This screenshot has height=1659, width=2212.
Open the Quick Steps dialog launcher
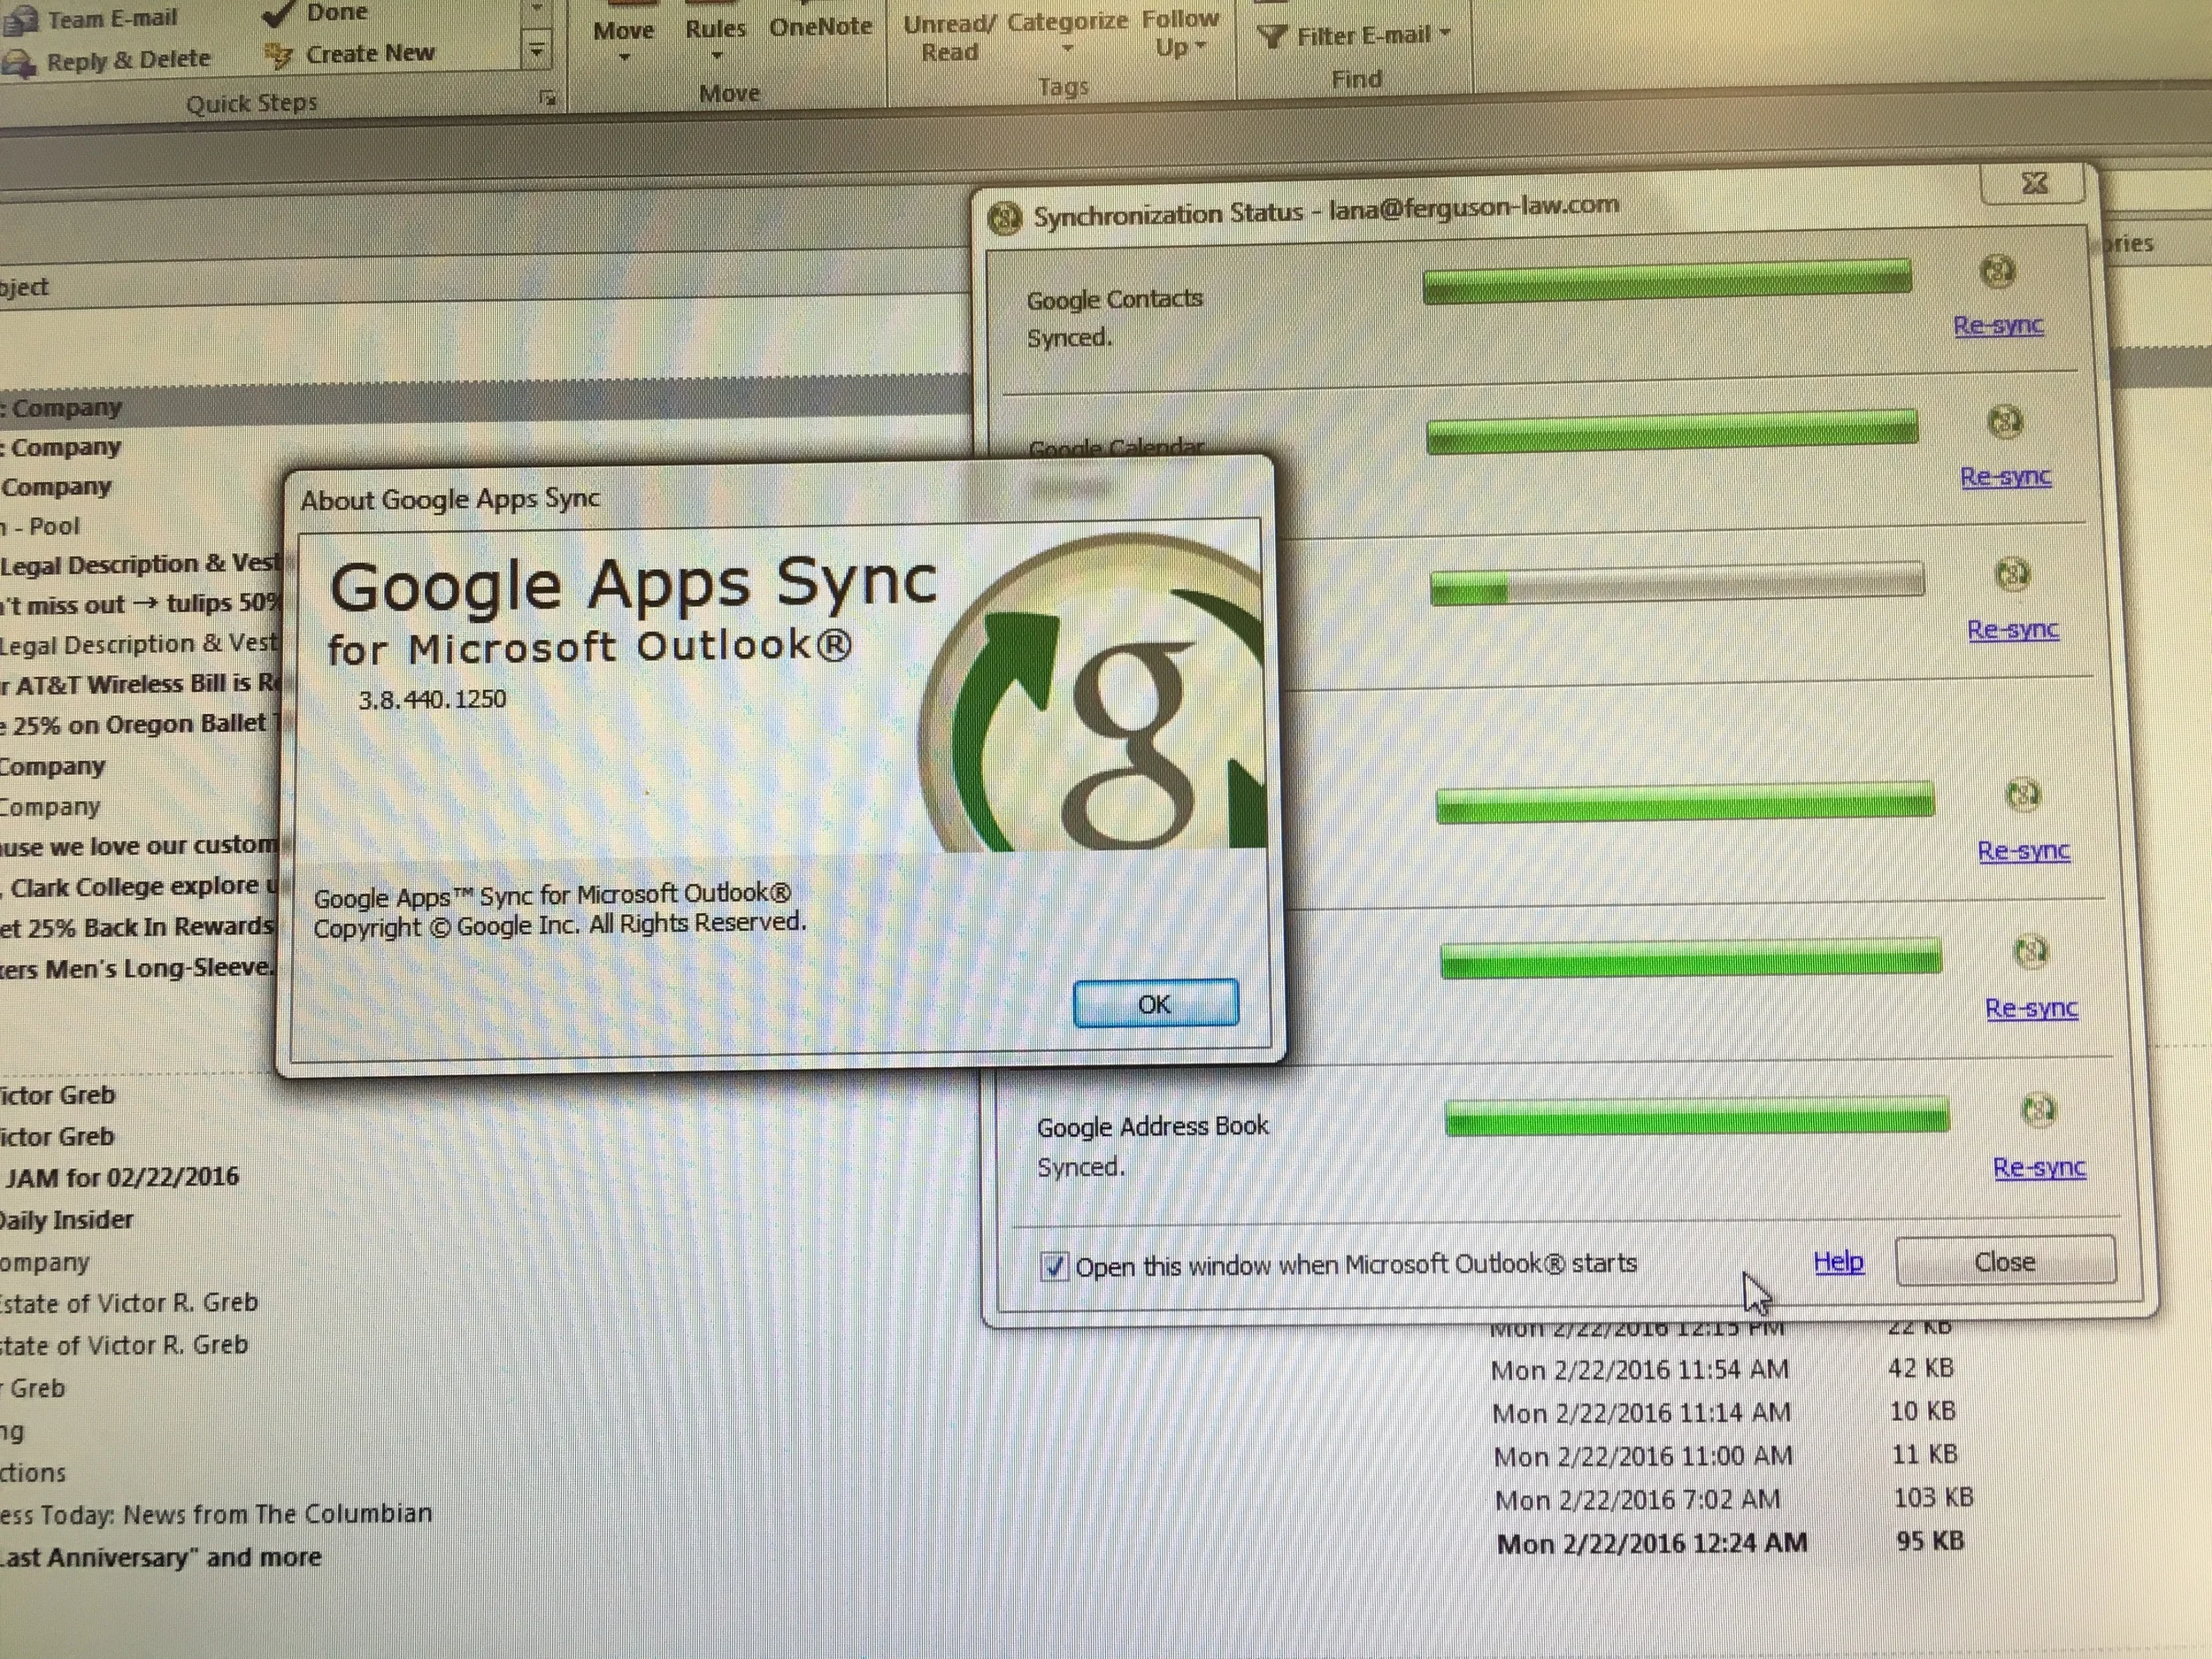(x=547, y=97)
